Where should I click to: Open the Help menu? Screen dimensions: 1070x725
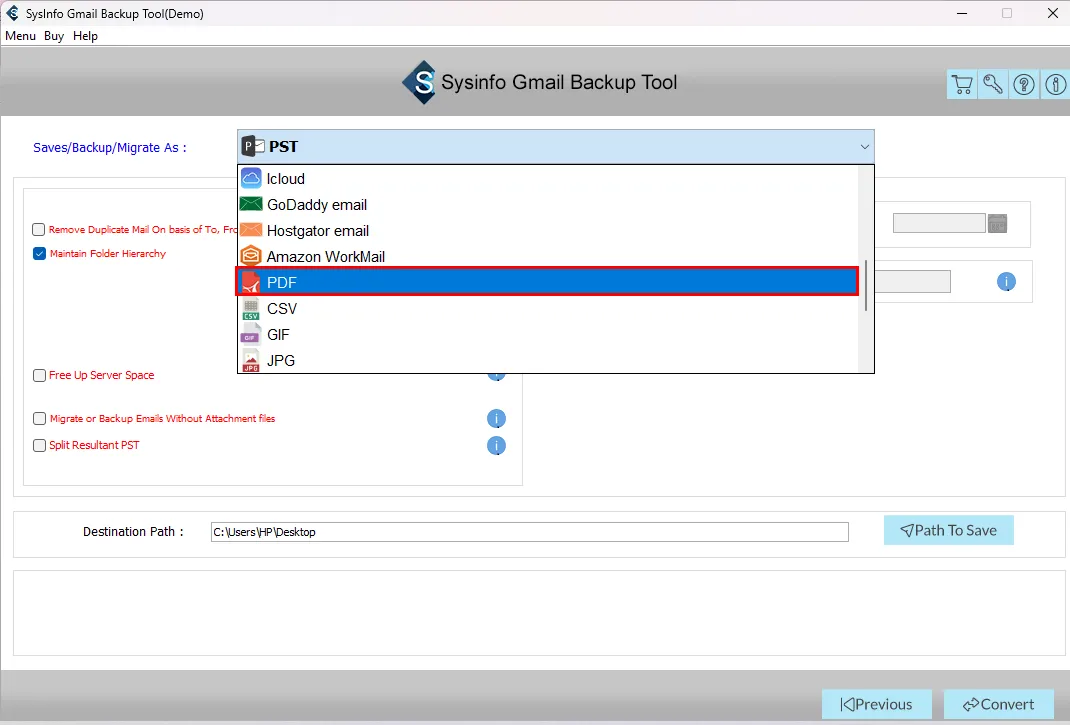tap(85, 35)
